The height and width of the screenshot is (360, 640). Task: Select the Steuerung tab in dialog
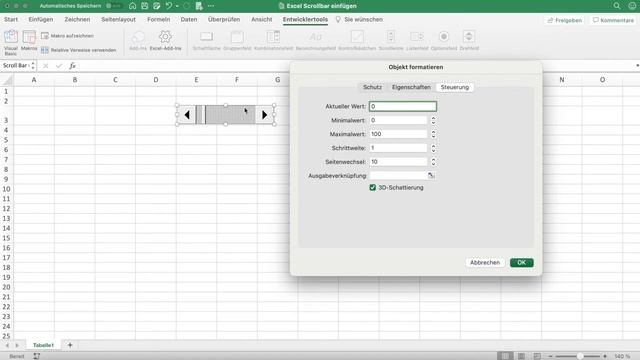pos(455,87)
